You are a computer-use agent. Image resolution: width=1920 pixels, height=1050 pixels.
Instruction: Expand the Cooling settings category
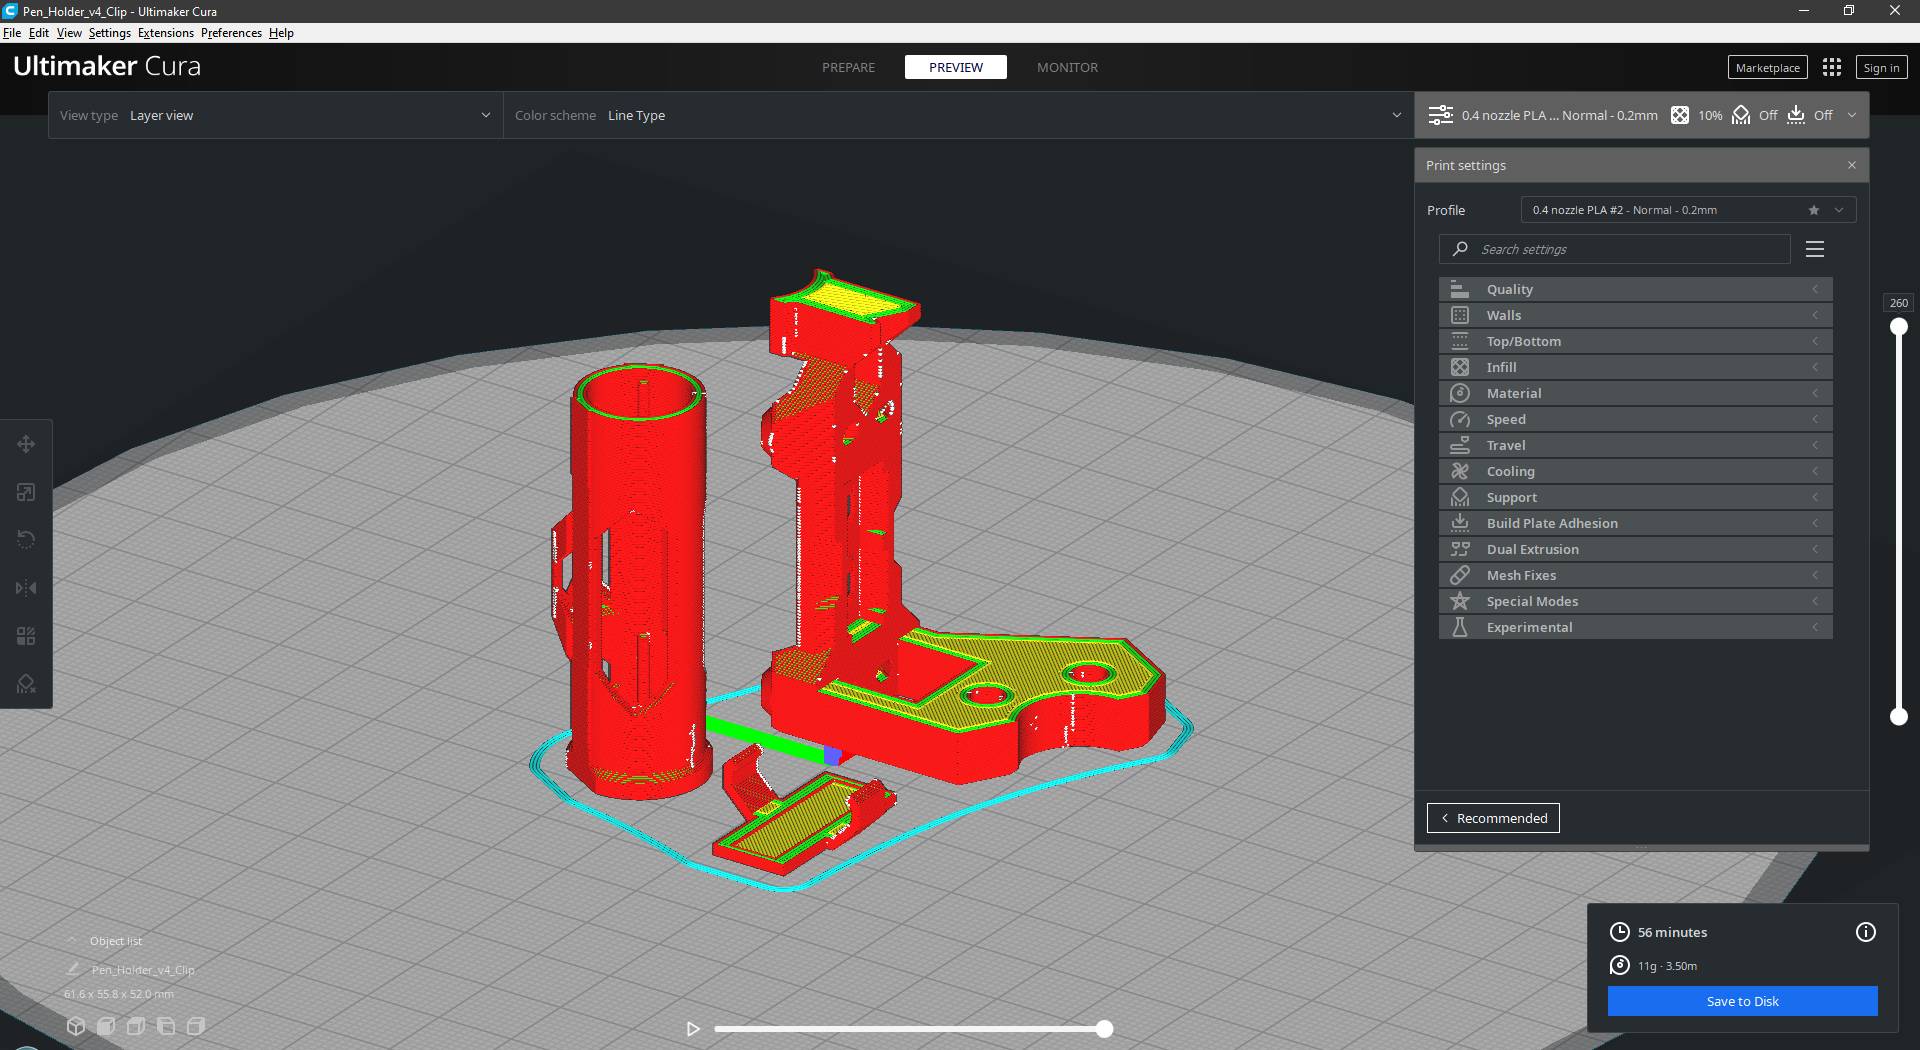(1636, 471)
